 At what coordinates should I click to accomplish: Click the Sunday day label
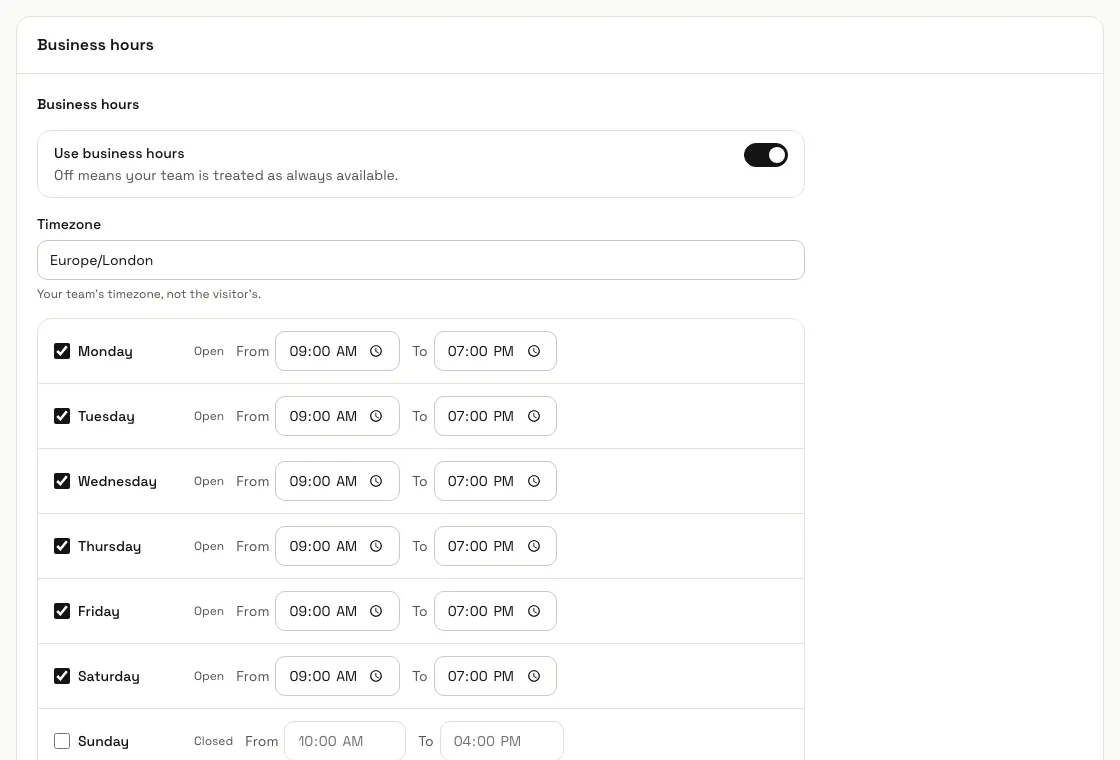(x=104, y=741)
